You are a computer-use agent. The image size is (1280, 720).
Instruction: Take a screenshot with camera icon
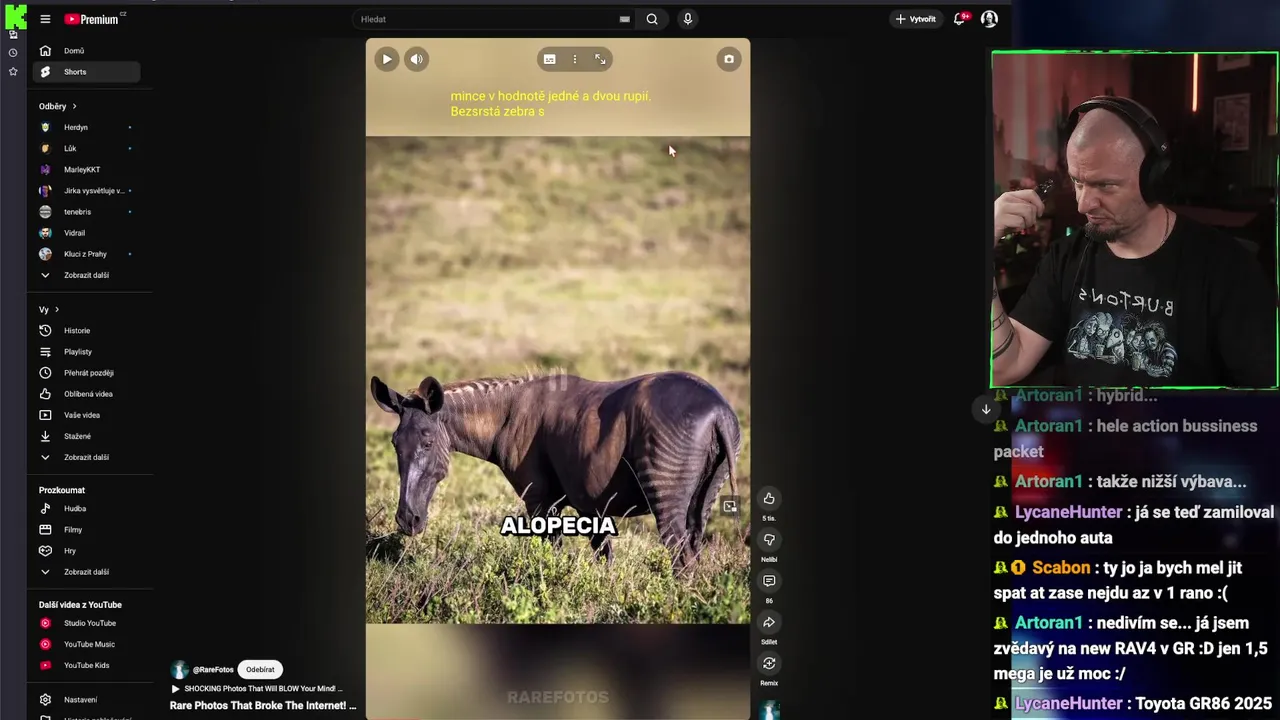(729, 59)
